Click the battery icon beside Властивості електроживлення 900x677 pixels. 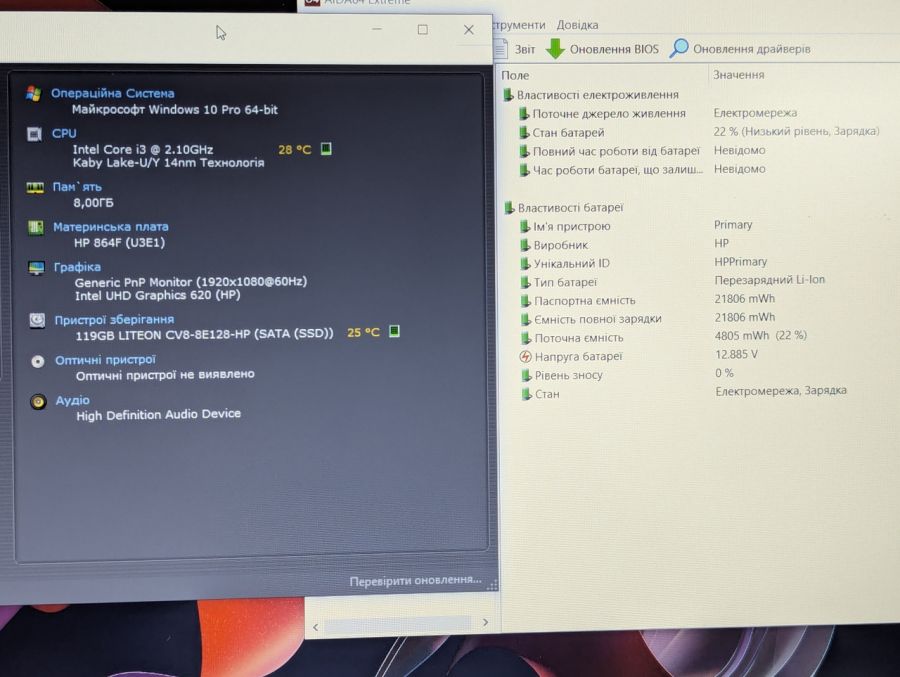pos(509,95)
